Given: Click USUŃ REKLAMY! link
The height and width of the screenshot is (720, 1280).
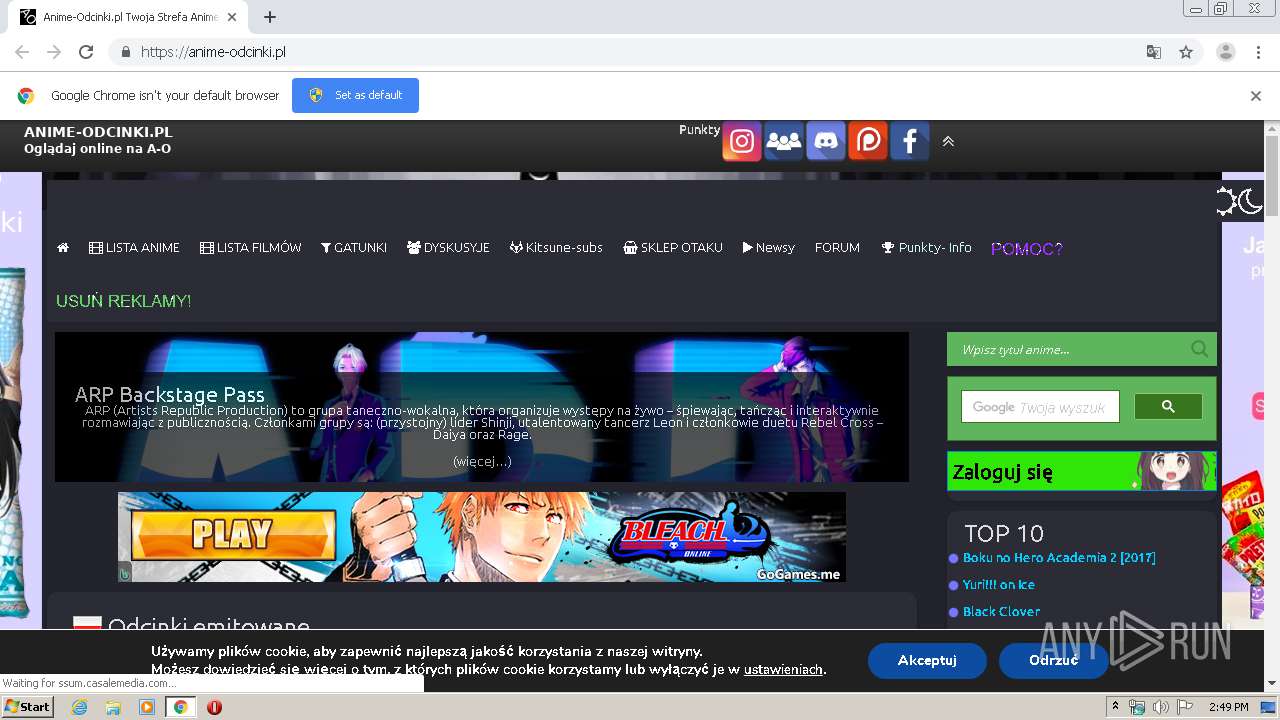Looking at the screenshot, I should pyautogui.click(x=123, y=301).
